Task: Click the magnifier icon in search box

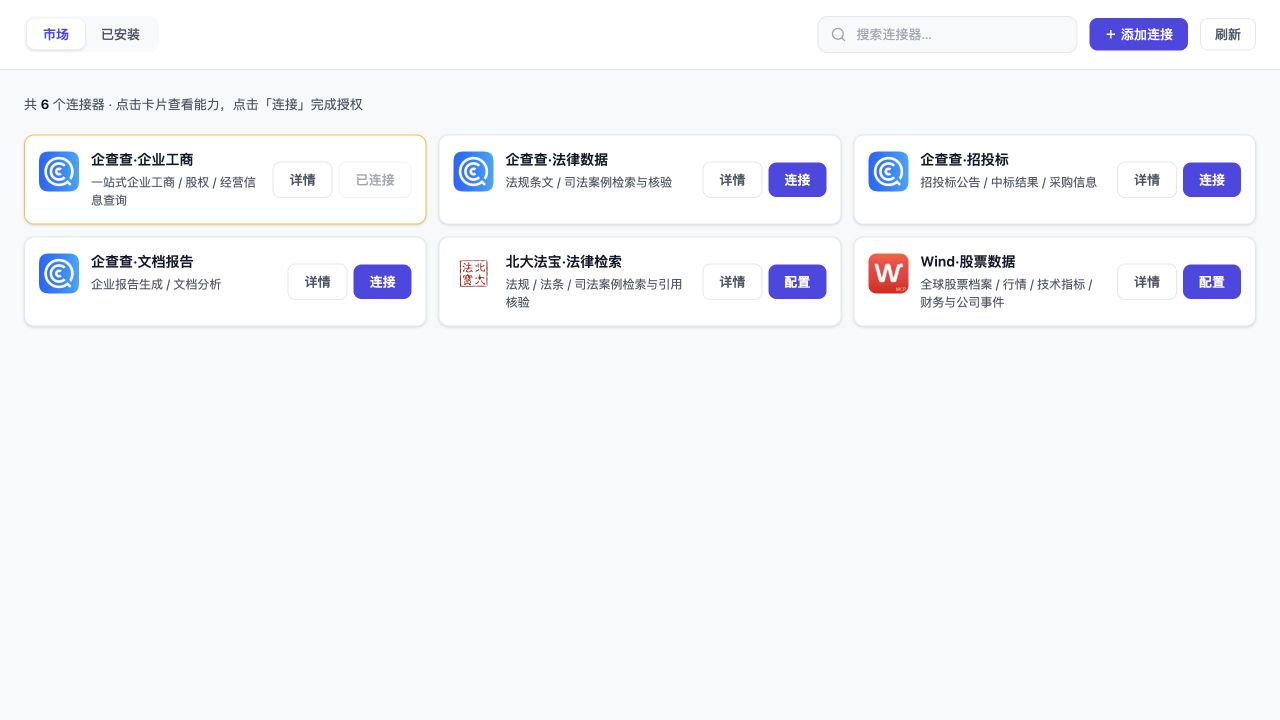Action: coord(839,35)
